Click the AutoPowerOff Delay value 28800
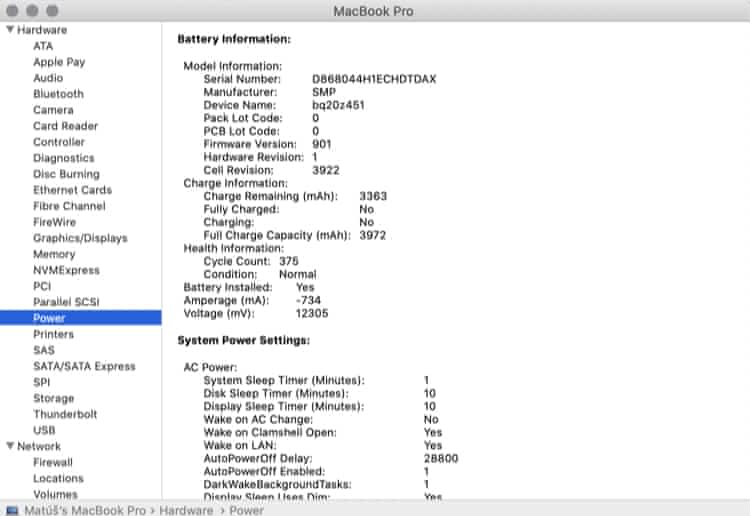 (441, 458)
